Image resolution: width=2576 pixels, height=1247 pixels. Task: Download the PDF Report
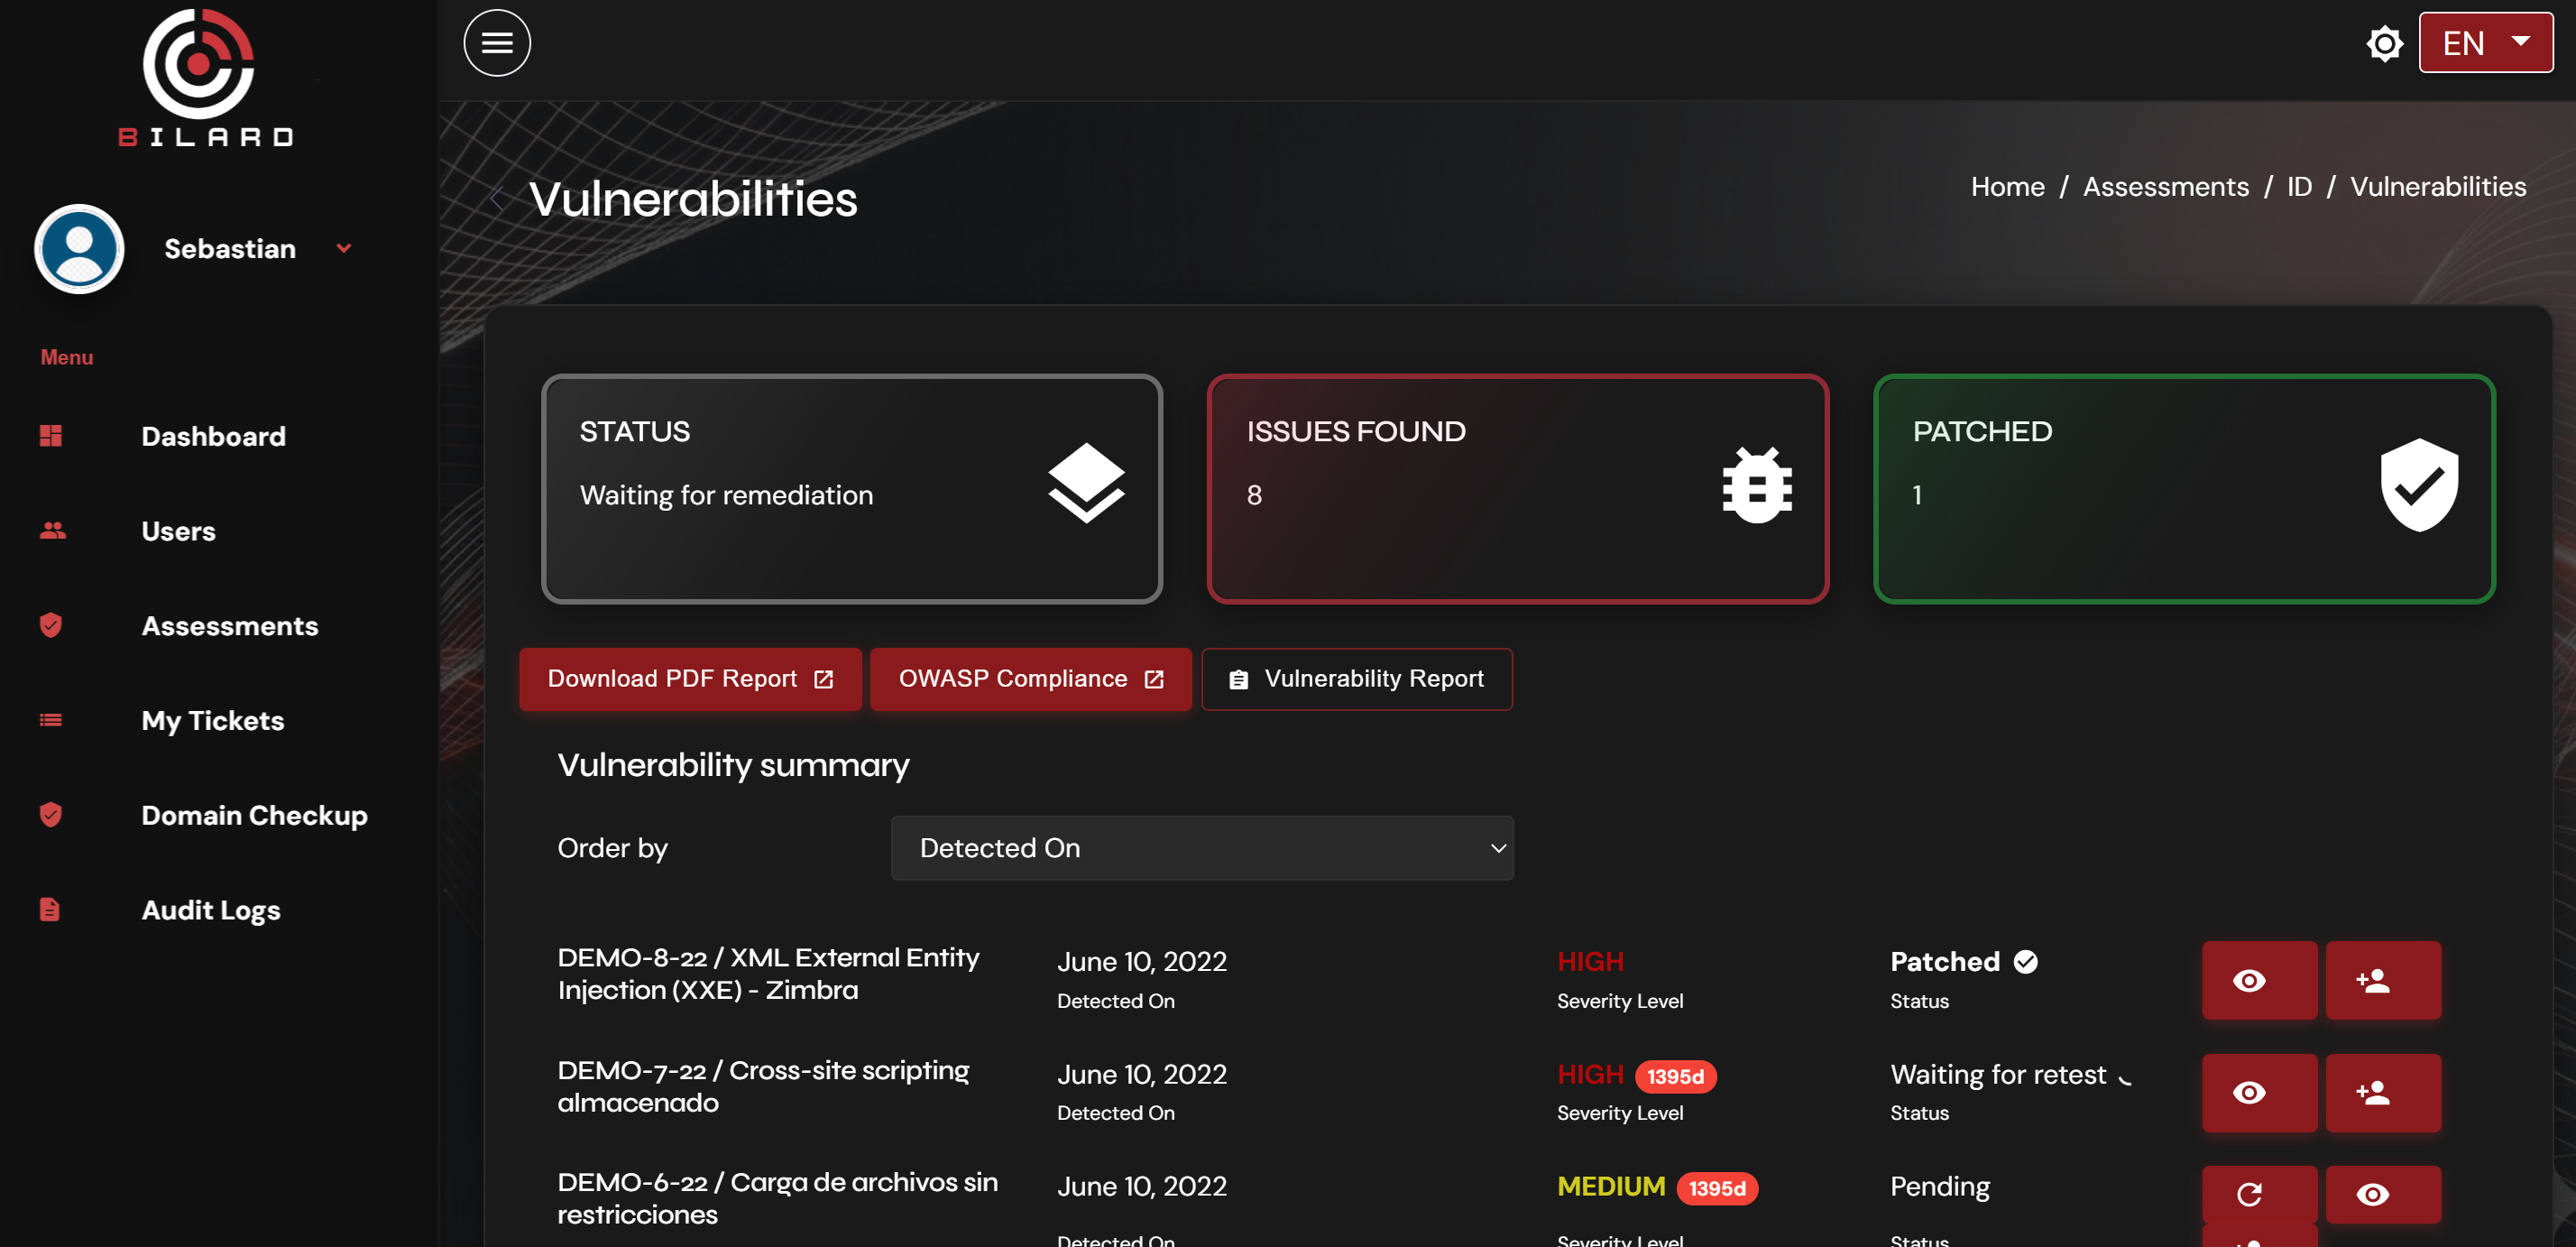click(x=689, y=678)
